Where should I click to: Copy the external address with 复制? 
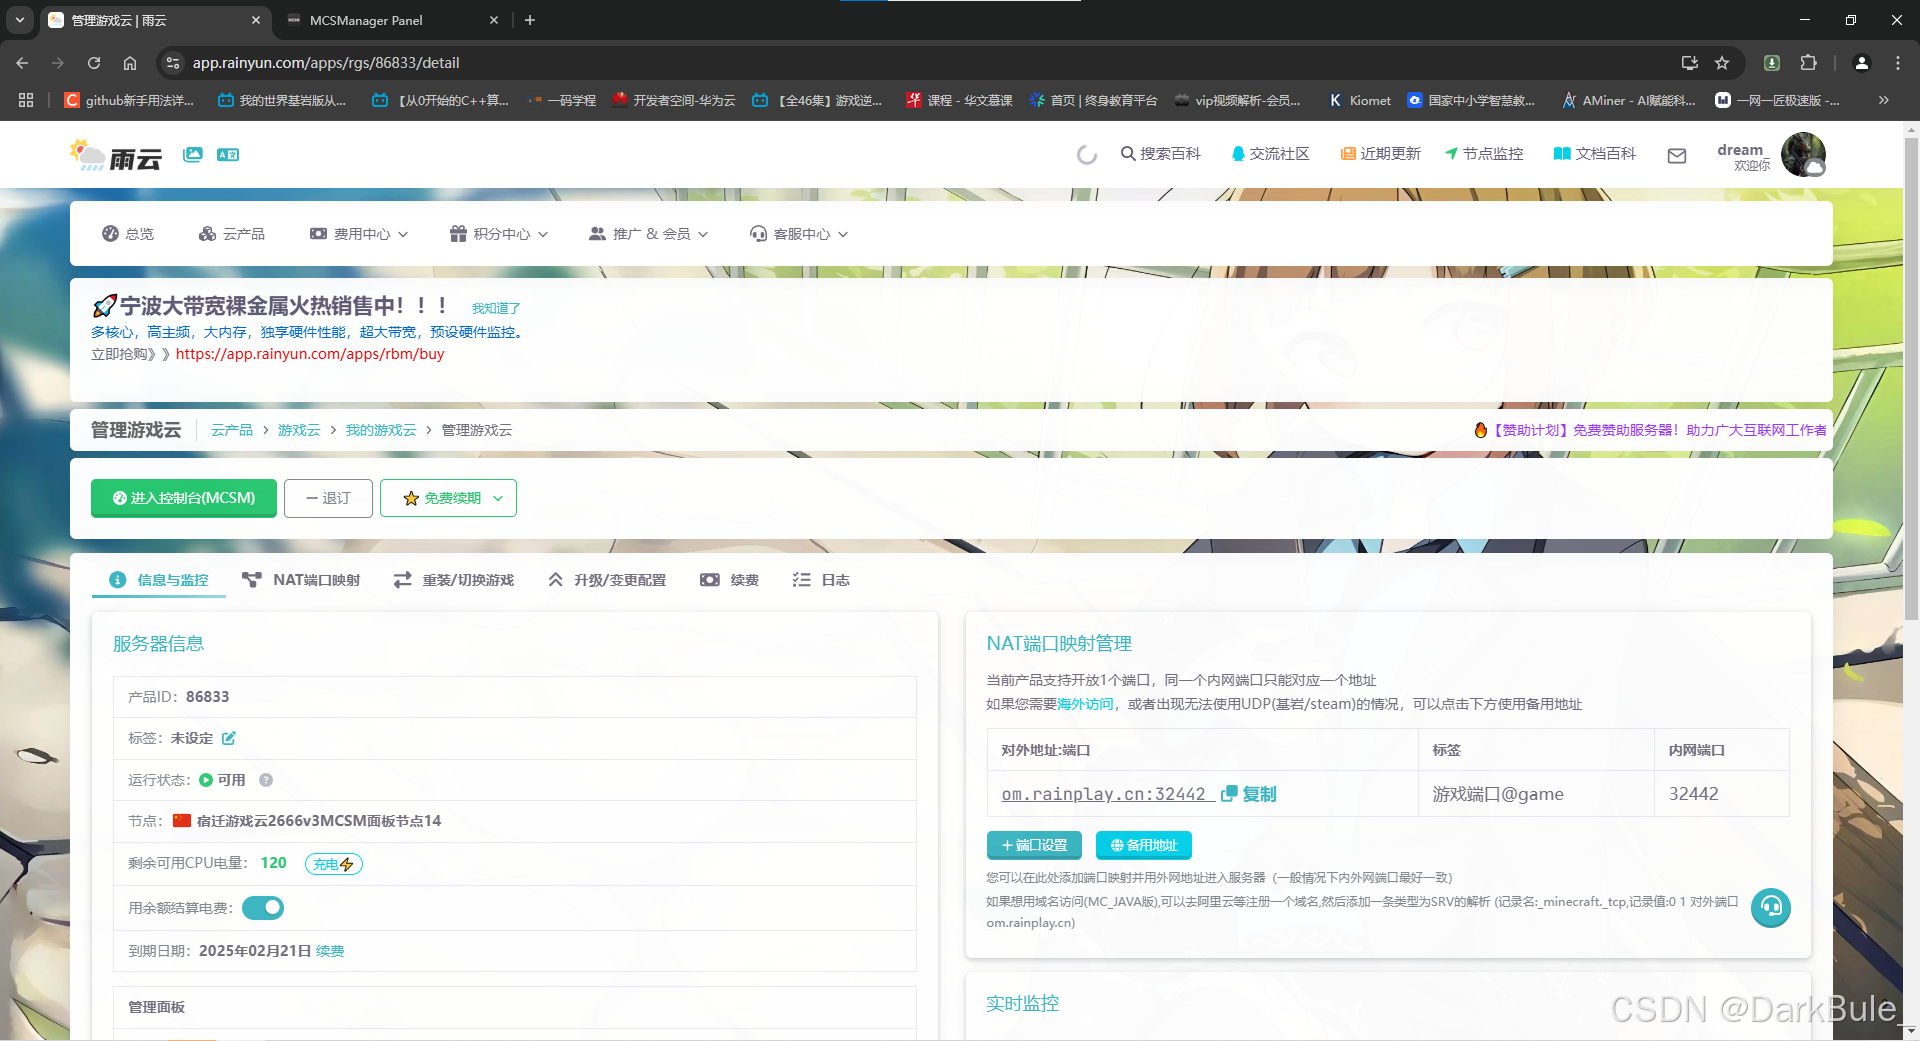[1249, 794]
